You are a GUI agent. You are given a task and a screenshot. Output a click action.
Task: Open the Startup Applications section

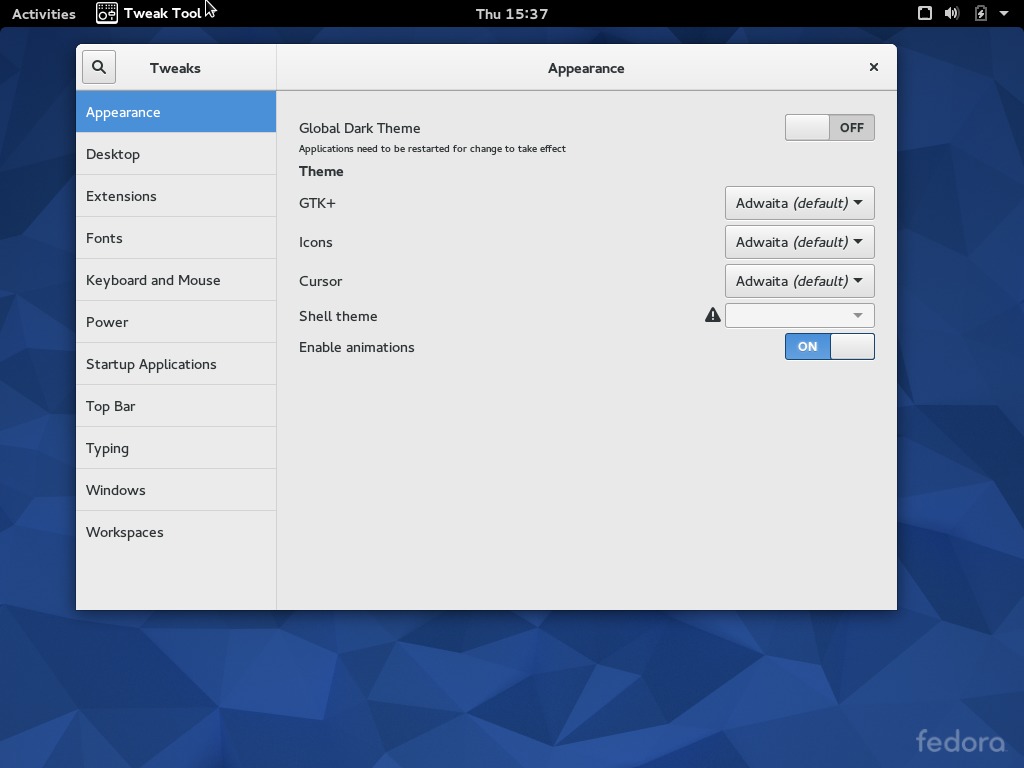tap(151, 364)
